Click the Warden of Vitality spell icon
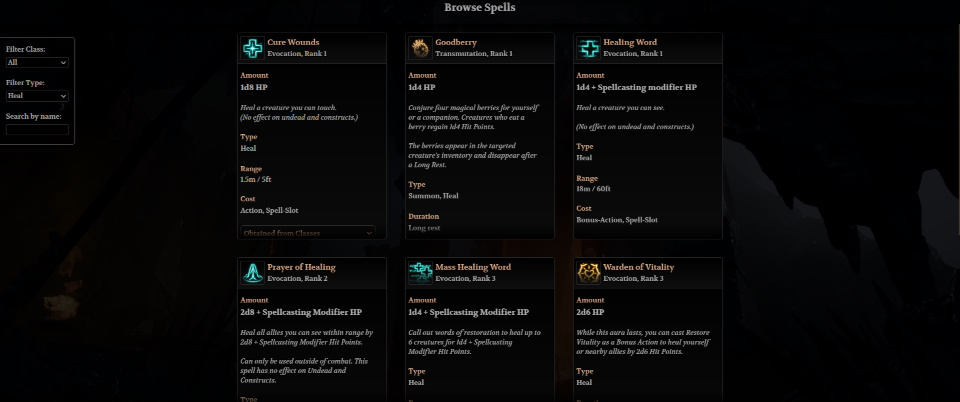The width and height of the screenshot is (960, 402). pyautogui.click(x=588, y=273)
